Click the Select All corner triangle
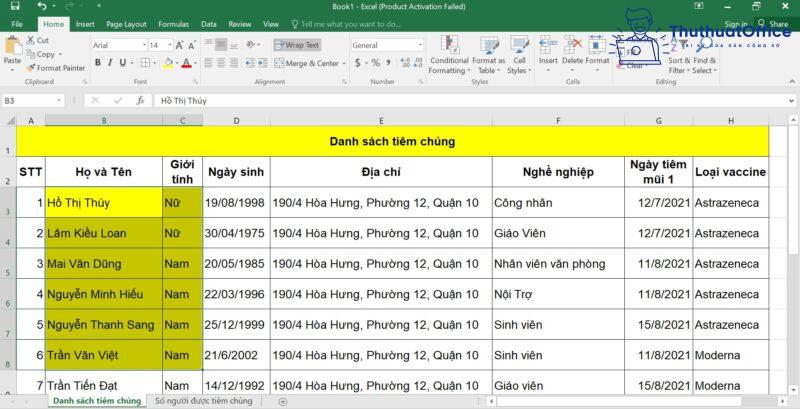The height and width of the screenshot is (409, 800). point(9,120)
